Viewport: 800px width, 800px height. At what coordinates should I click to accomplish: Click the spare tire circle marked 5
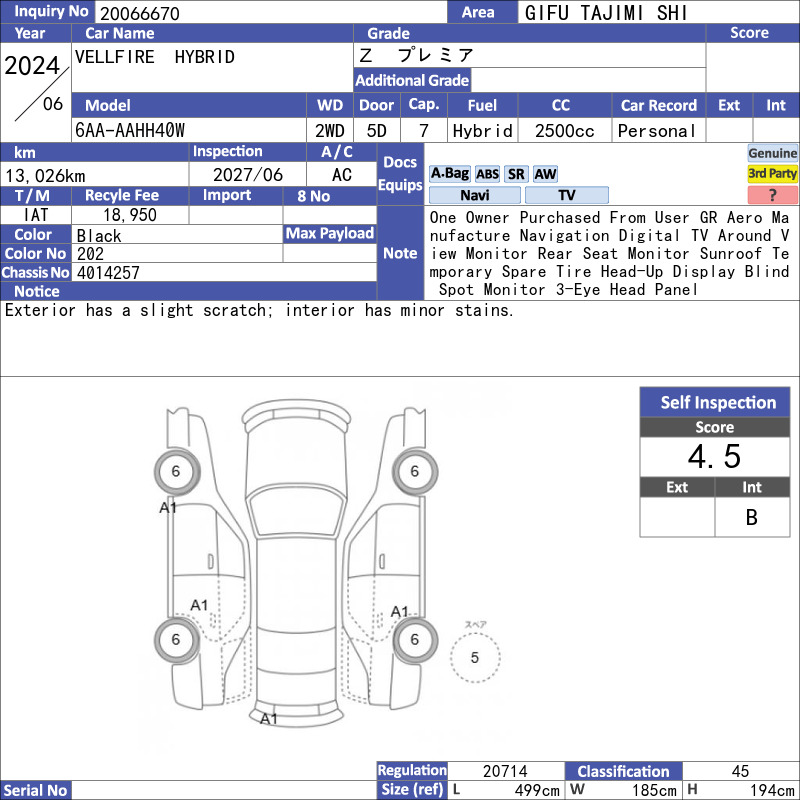[x=475, y=658]
